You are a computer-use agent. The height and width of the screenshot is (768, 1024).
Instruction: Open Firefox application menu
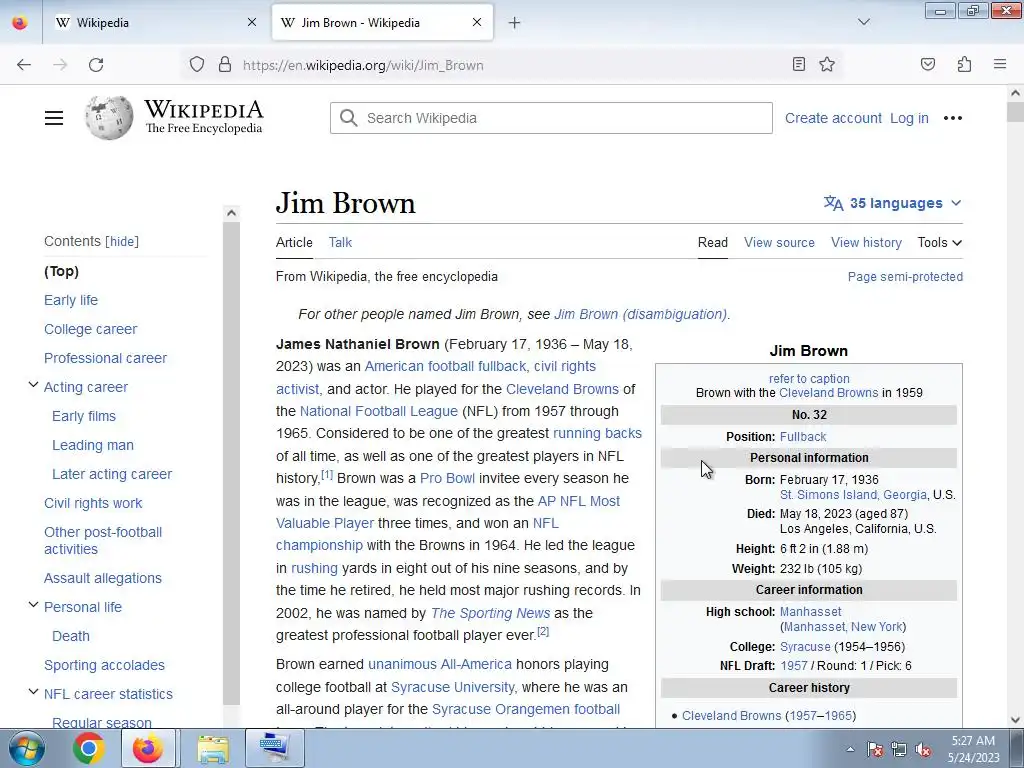[1000, 64]
